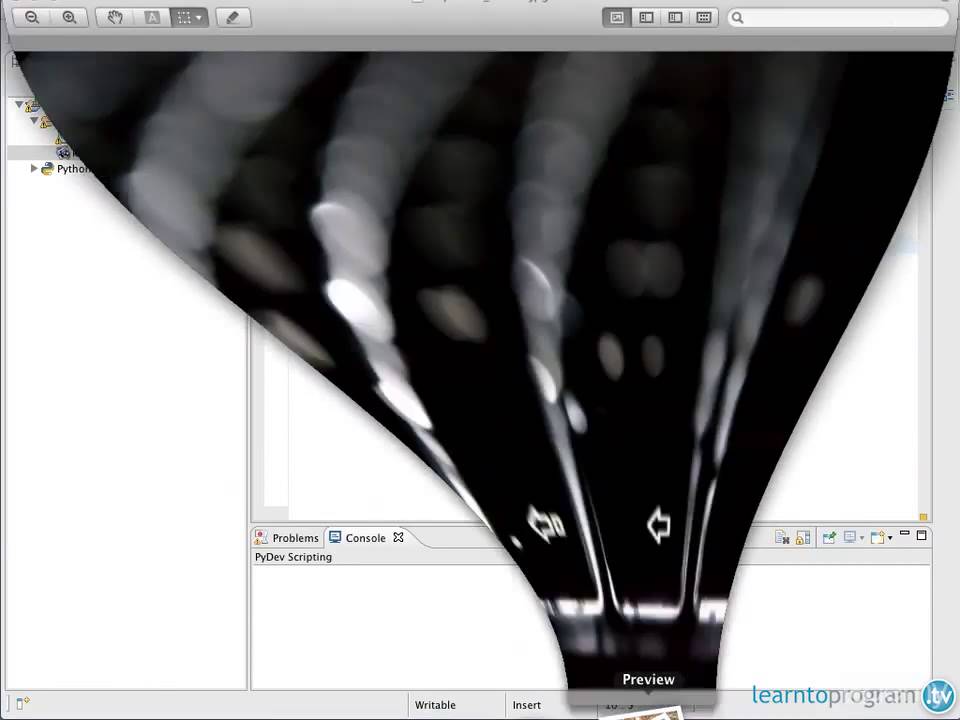The image size is (960, 720).
Task: Open the Display Selected Console dropdown arrow
Action: tap(862, 538)
